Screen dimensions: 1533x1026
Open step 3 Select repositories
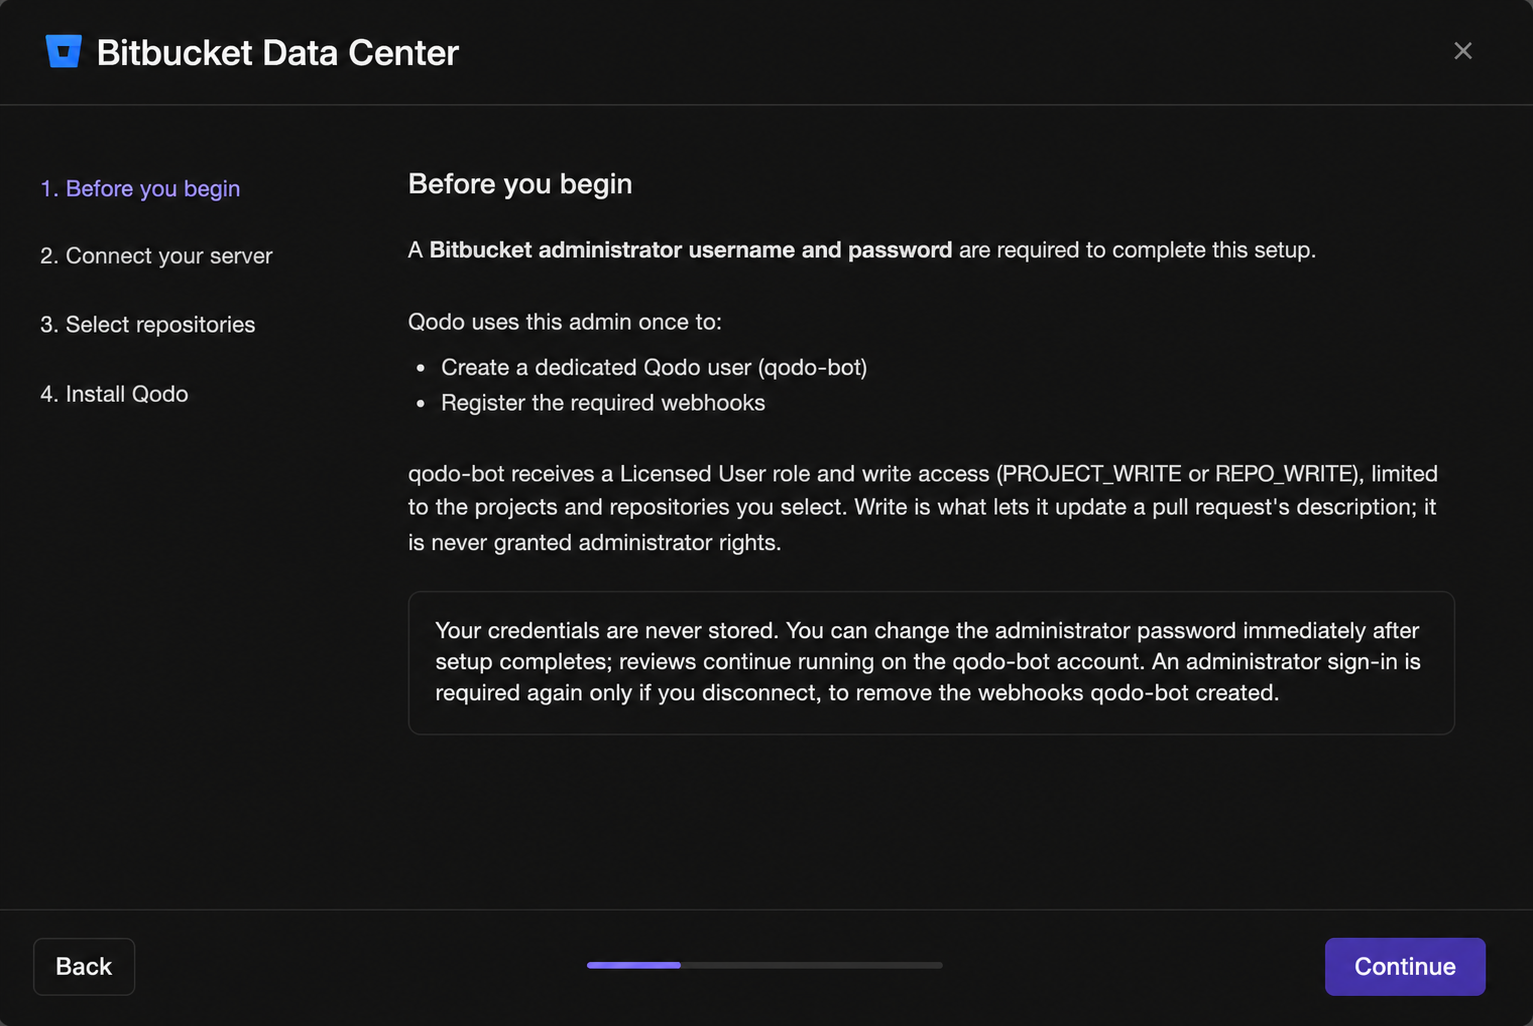click(148, 324)
